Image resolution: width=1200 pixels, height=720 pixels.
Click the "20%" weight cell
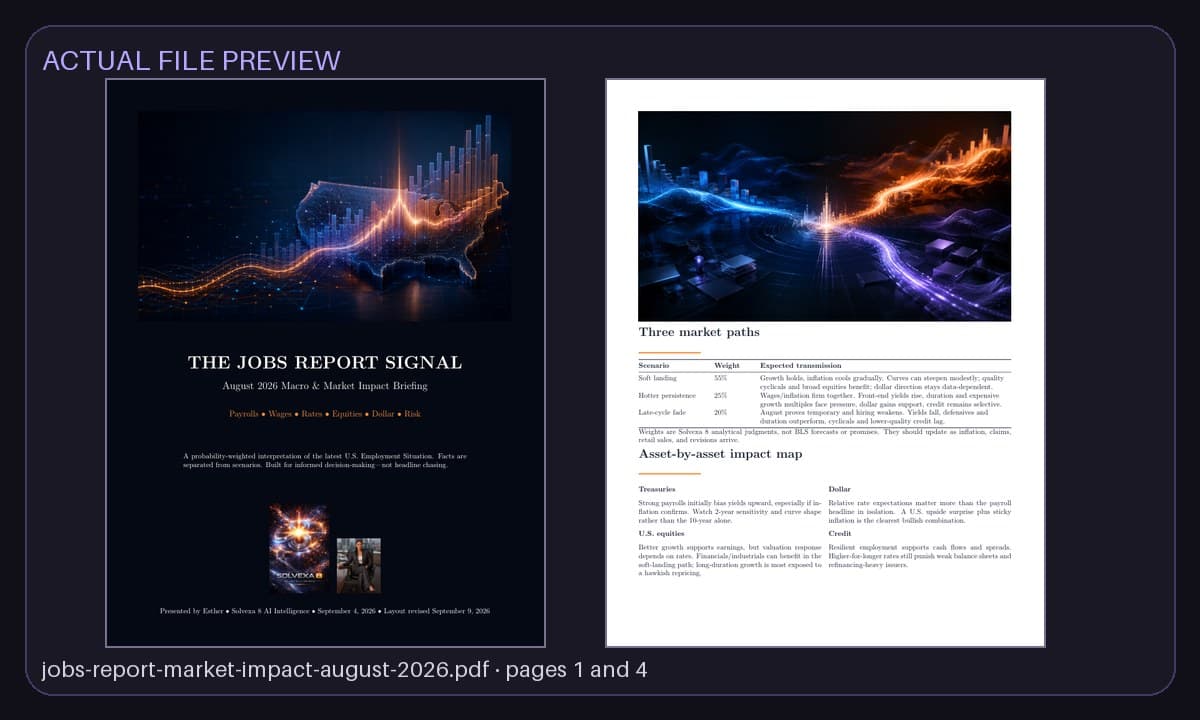coord(721,412)
